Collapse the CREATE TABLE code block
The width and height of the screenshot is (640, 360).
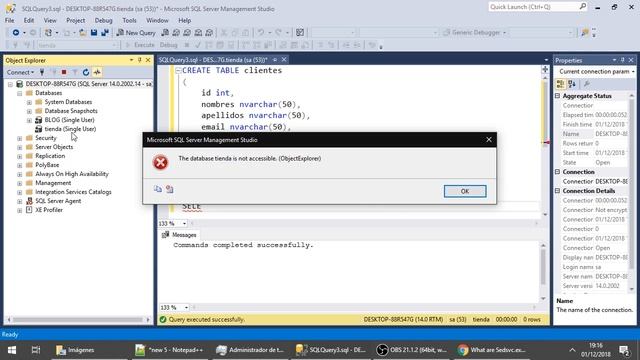[178, 71]
